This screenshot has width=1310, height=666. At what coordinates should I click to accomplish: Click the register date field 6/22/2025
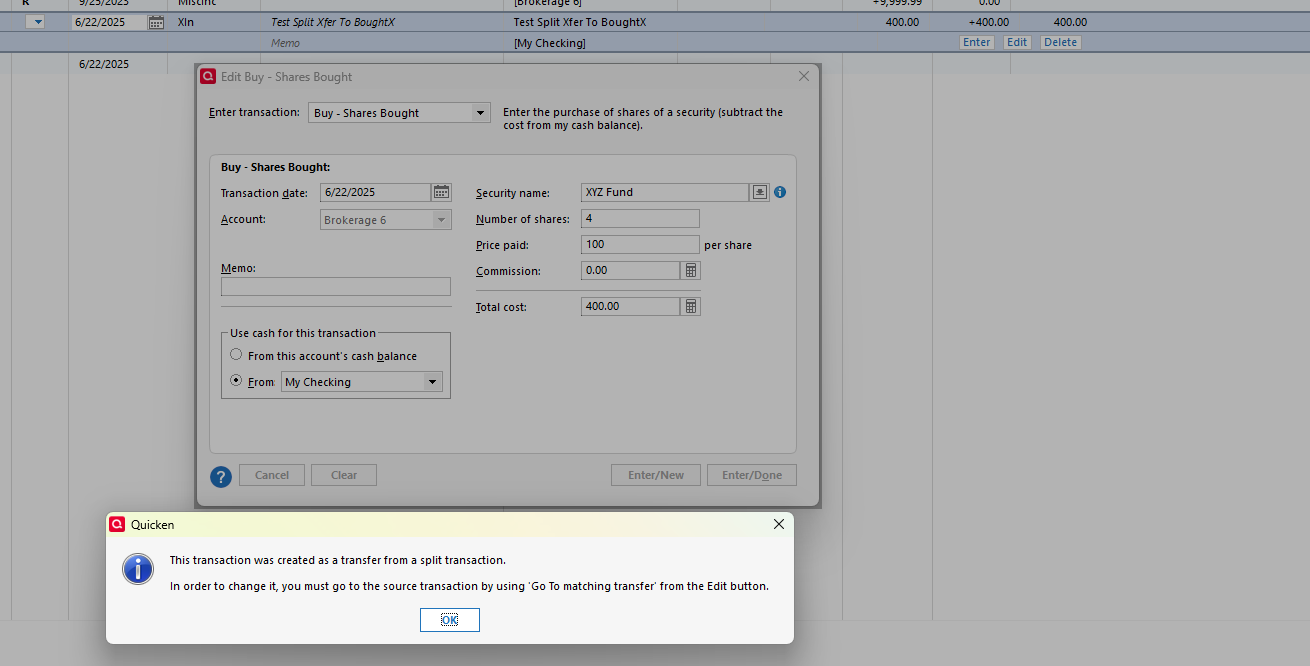pos(110,22)
